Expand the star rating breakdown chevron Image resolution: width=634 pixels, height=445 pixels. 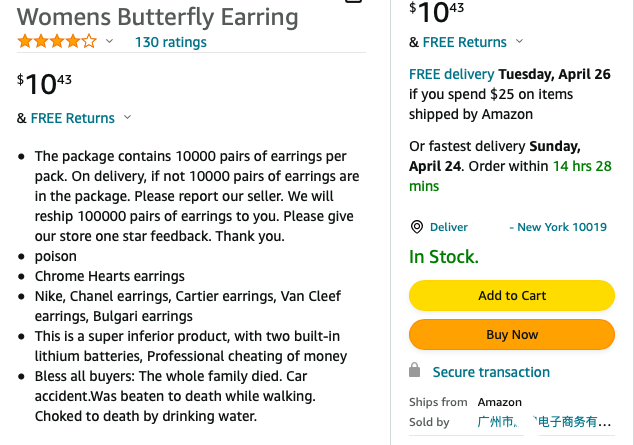[110, 42]
